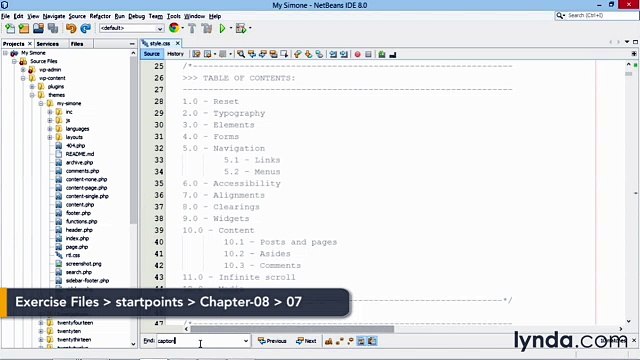Switch to the Source view button
Image resolution: width=640 pixels, height=360 pixels.
[151, 54]
